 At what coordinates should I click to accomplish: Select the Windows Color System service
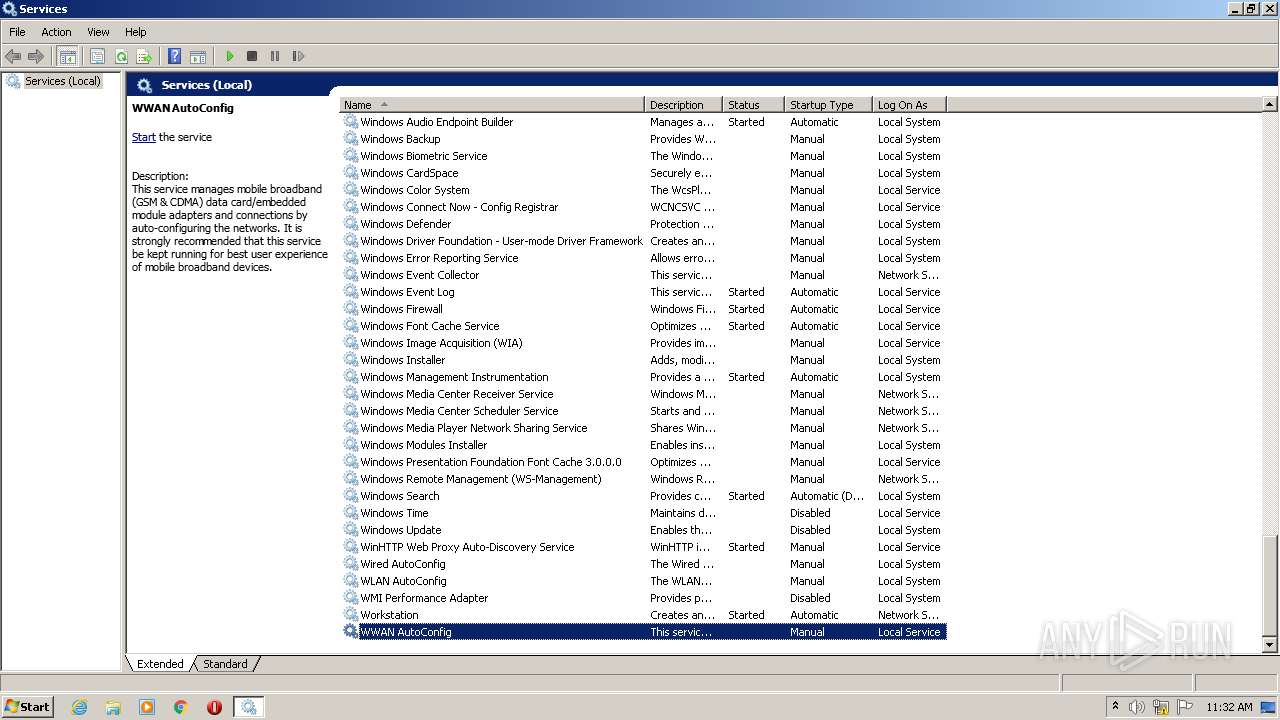tap(643, 190)
